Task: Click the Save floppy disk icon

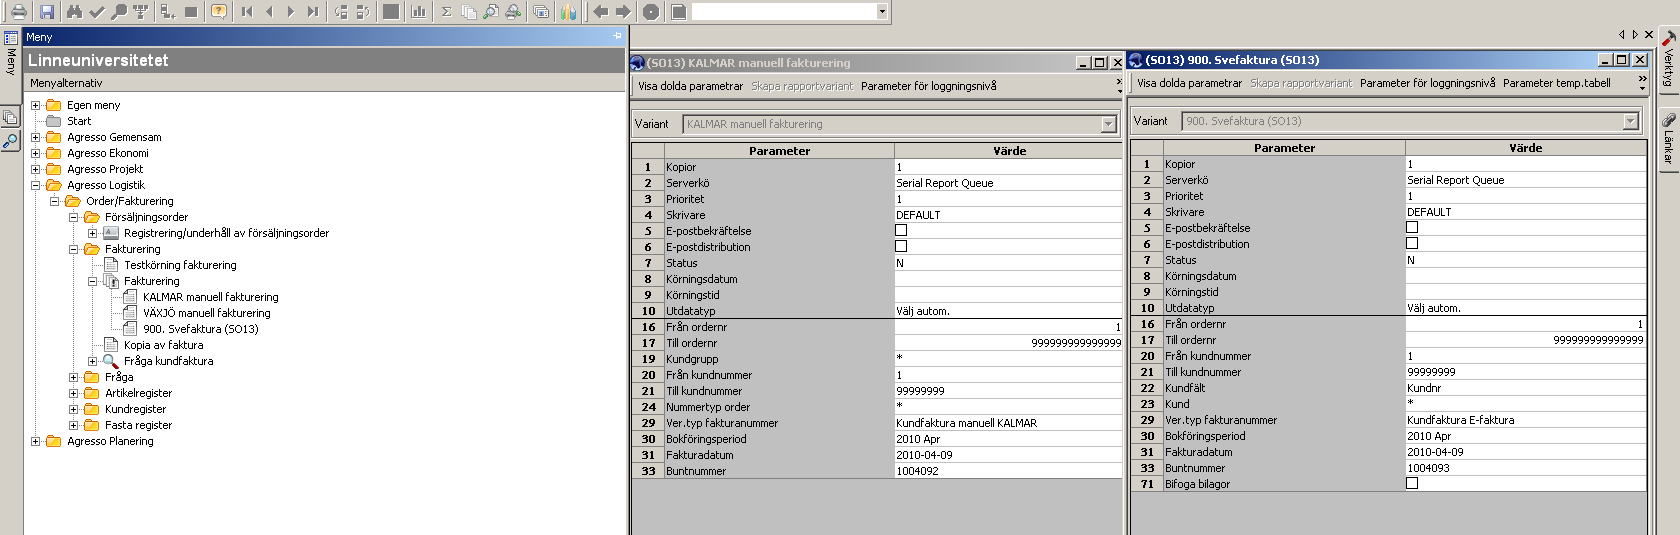Action: pos(46,12)
